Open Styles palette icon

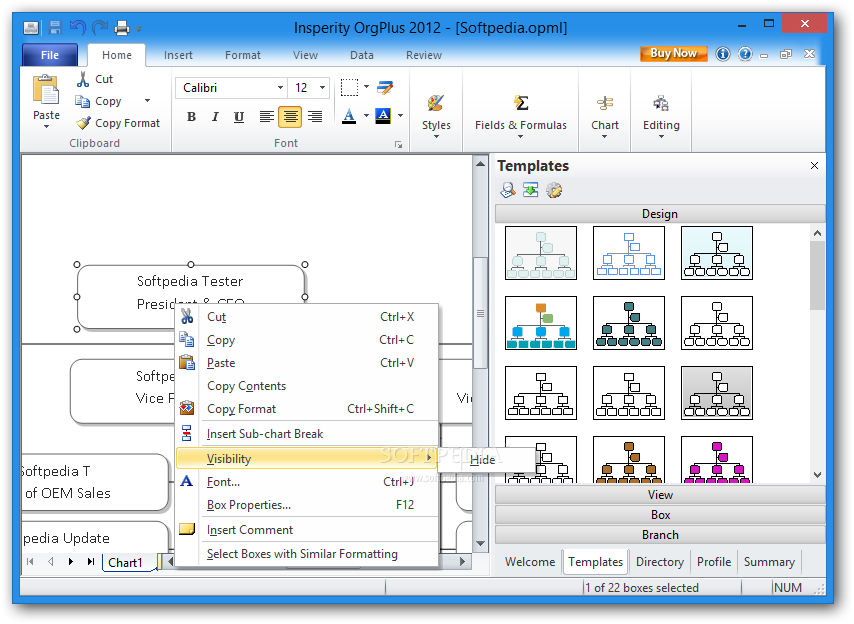click(x=436, y=103)
